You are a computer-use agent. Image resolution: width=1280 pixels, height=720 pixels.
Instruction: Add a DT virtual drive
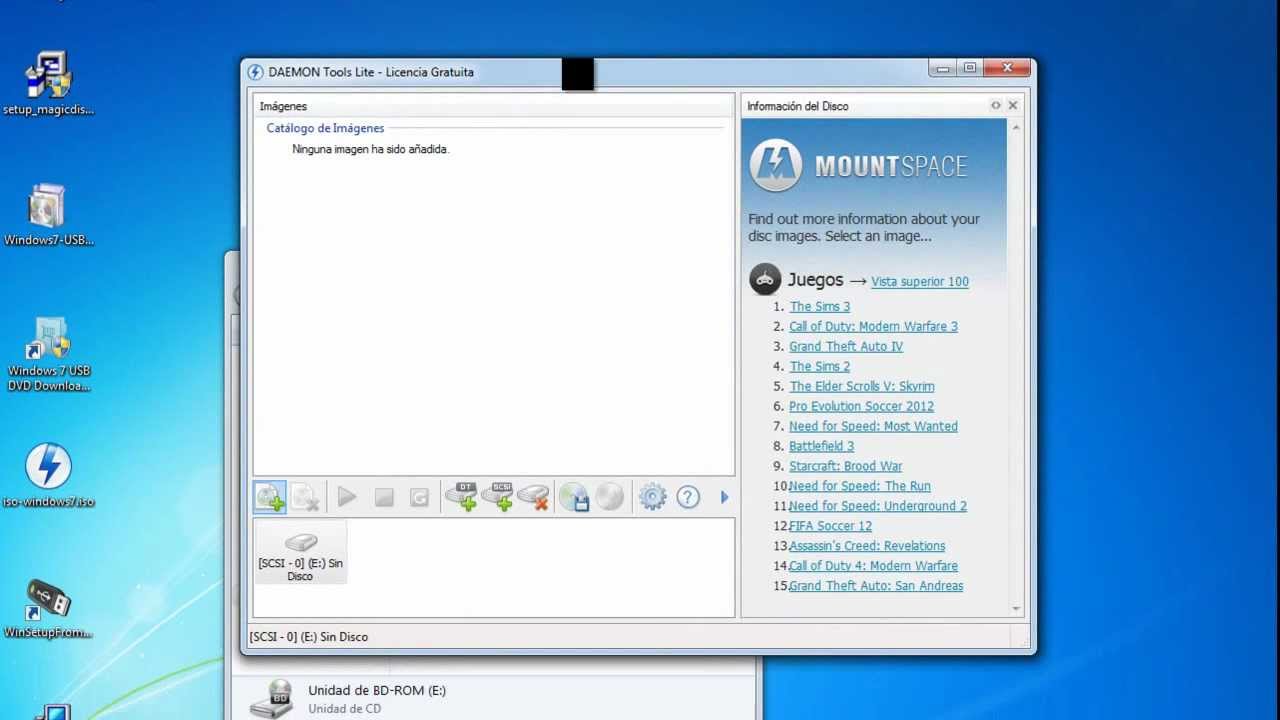pyautogui.click(x=461, y=496)
